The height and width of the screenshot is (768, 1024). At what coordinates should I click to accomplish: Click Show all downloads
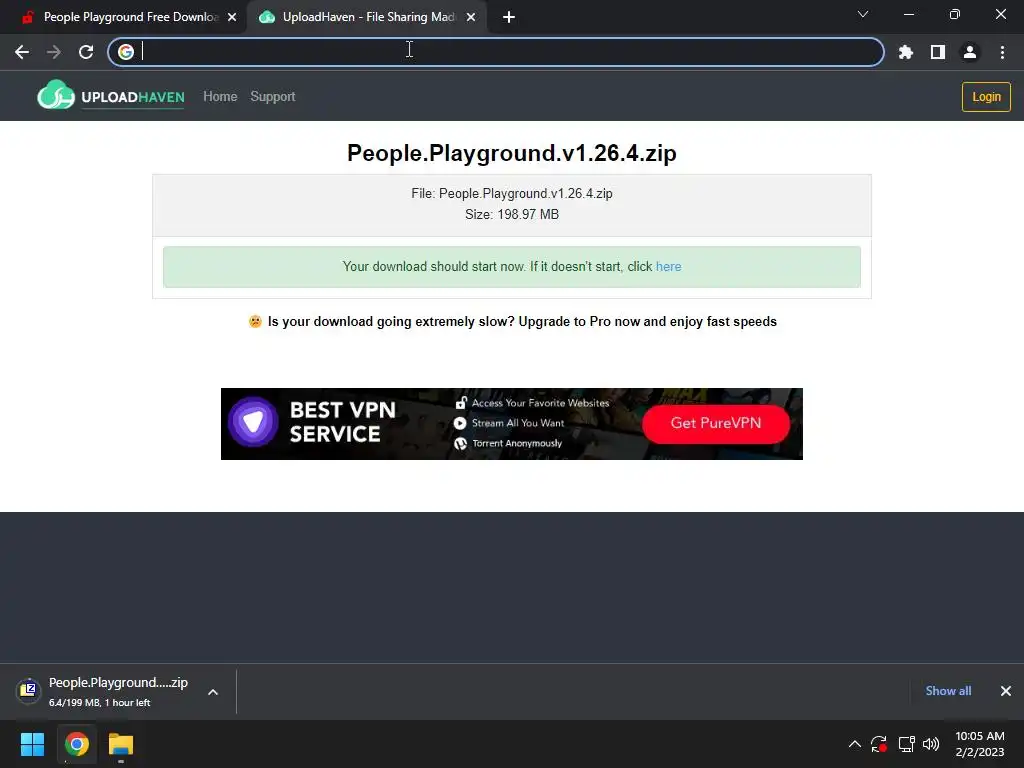(x=948, y=691)
